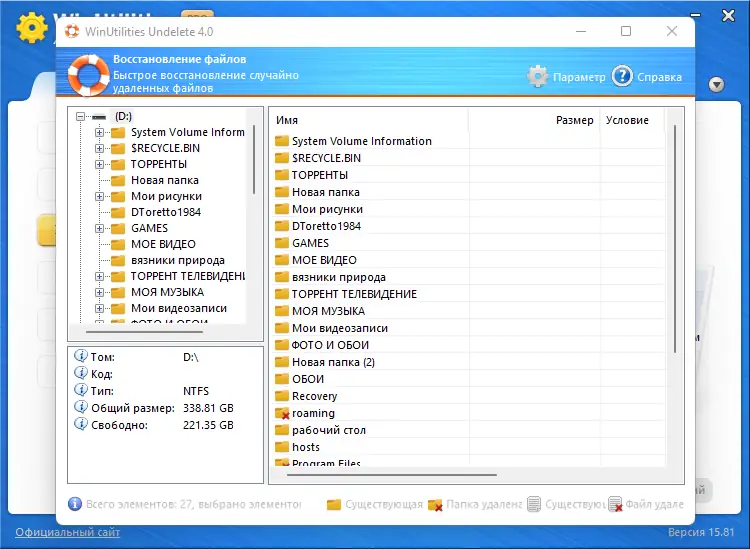750x549 pixels.
Task: Click the existing file legend icon
Action: click(x=534, y=505)
